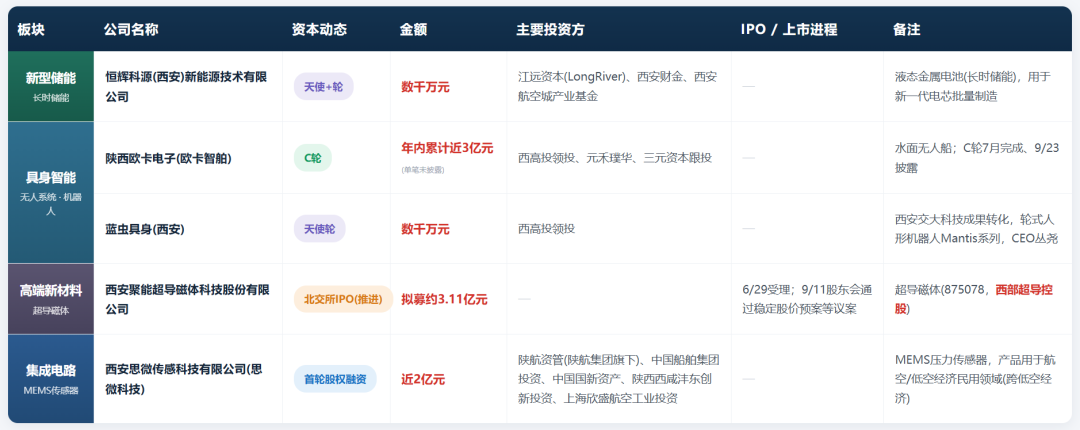The height and width of the screenshot is (430, 1080).
Task: Click the 水面无人船 remark
Action: click(977, 158)
